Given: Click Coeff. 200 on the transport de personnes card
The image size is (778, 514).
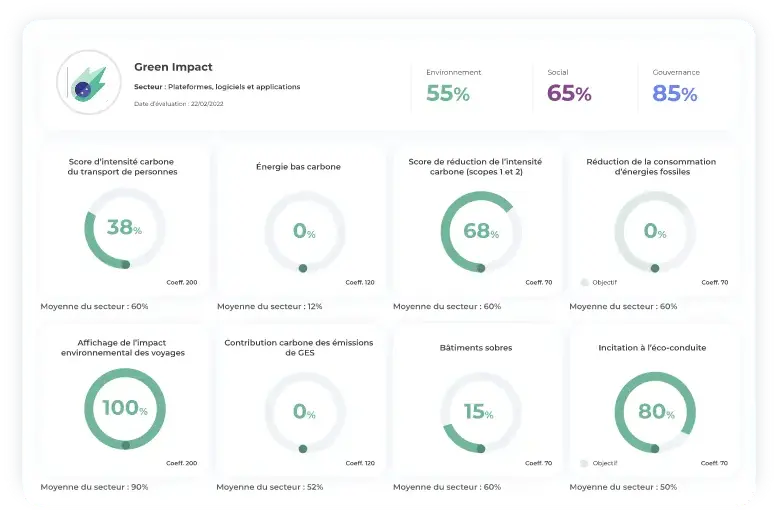Looking at the screenshot, I should click(182, 282).
